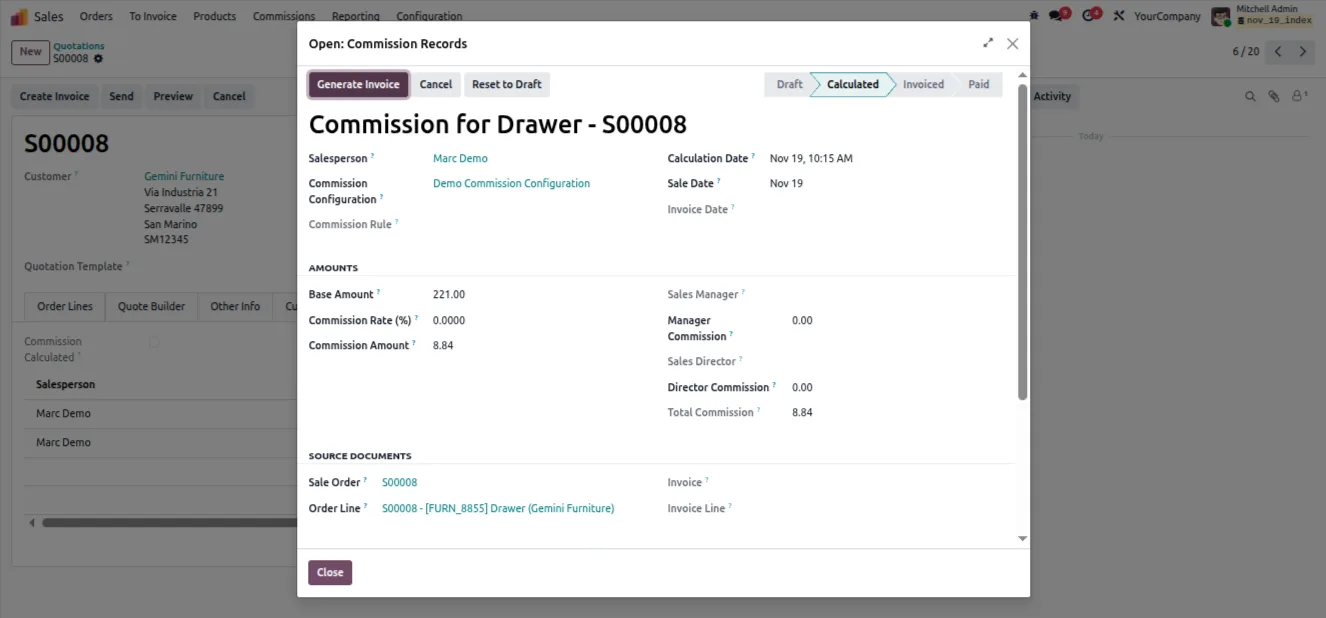
Task: Select the Invoiced status stage
Action: 923,84
